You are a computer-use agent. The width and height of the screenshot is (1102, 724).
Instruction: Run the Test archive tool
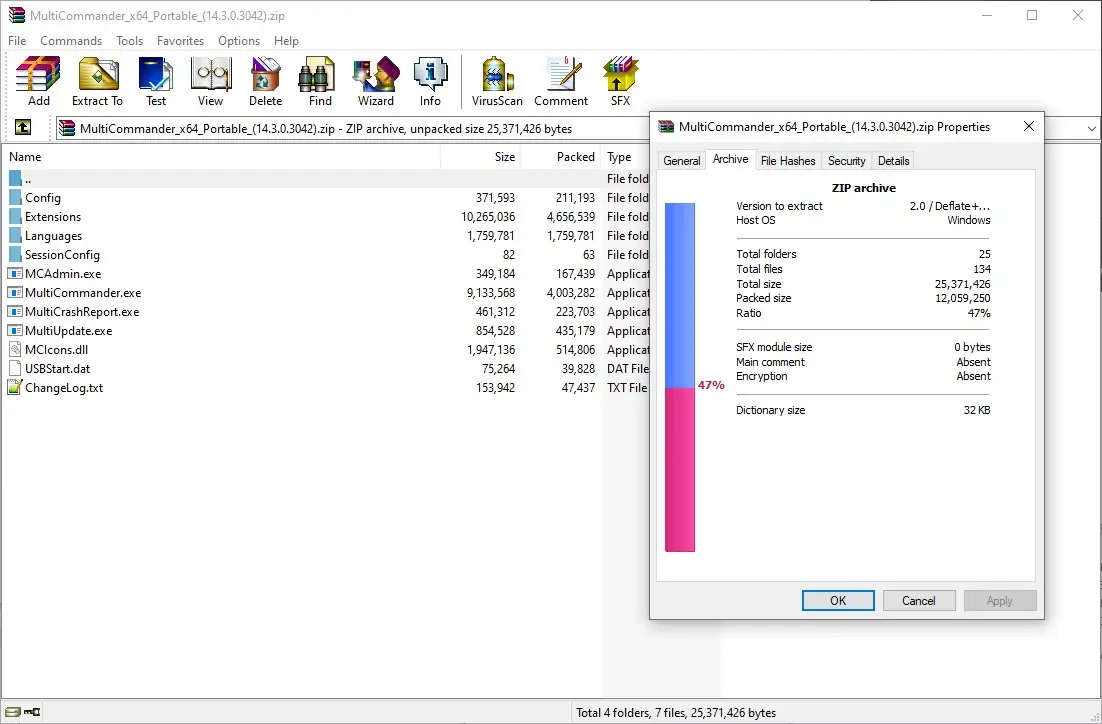[x=155, y=80]
